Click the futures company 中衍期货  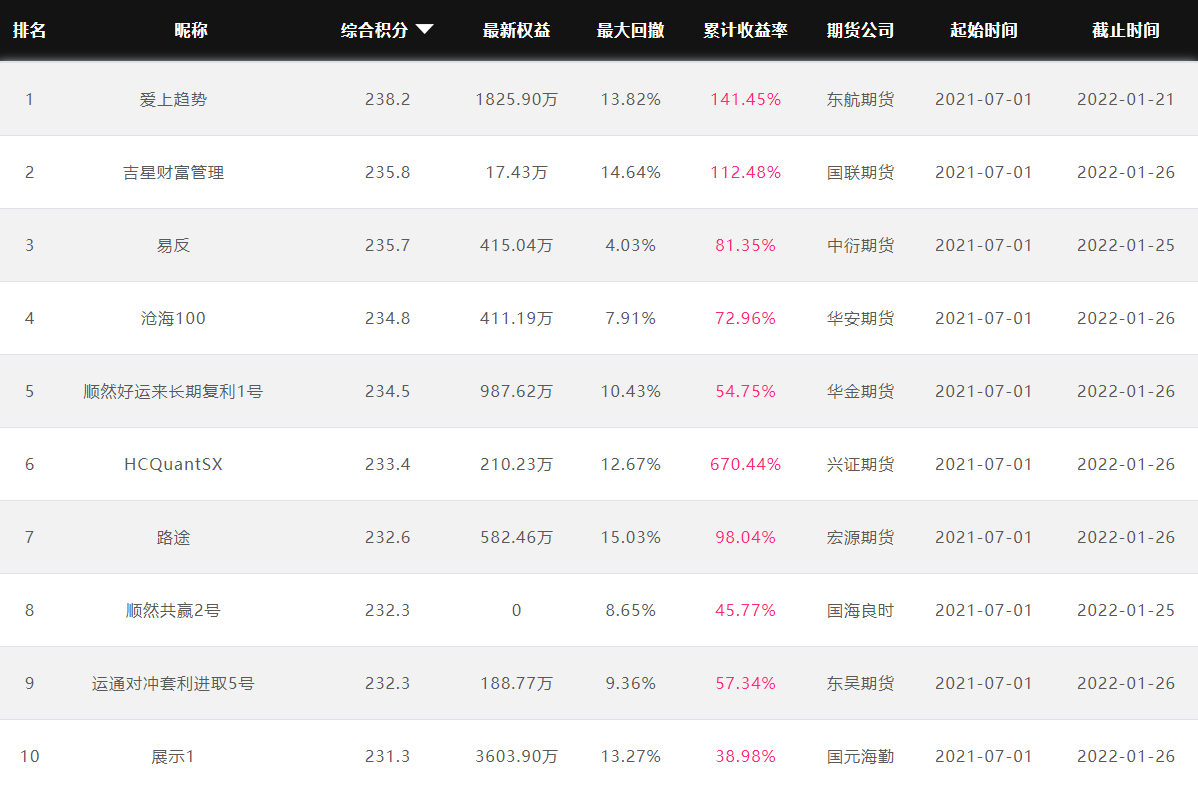[x=860, y=245]
